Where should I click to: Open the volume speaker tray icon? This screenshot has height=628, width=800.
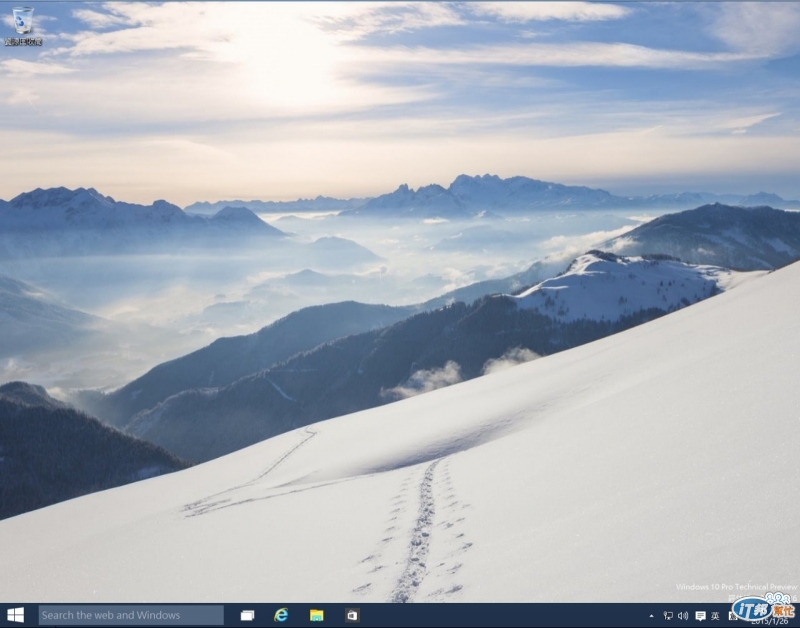point(683,616)
